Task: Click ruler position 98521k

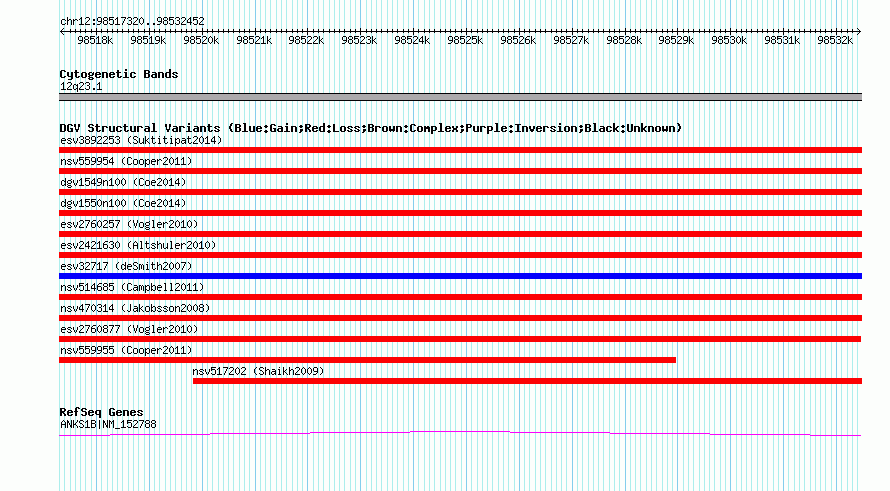Action: (254, 40)
